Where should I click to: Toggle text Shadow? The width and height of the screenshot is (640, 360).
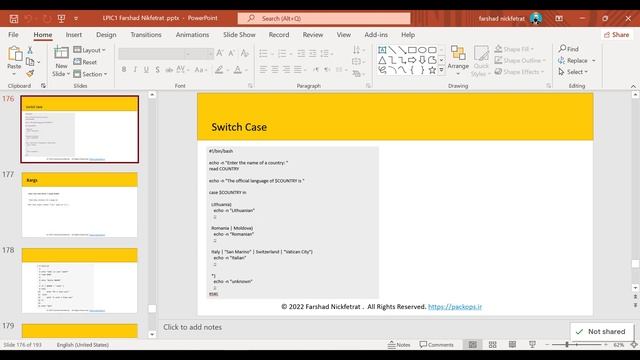158,70
